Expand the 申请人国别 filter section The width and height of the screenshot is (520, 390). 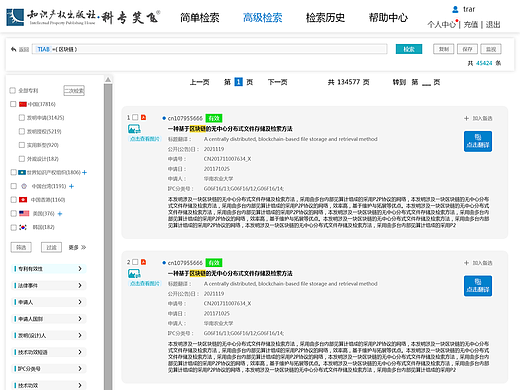coord(49,319)
